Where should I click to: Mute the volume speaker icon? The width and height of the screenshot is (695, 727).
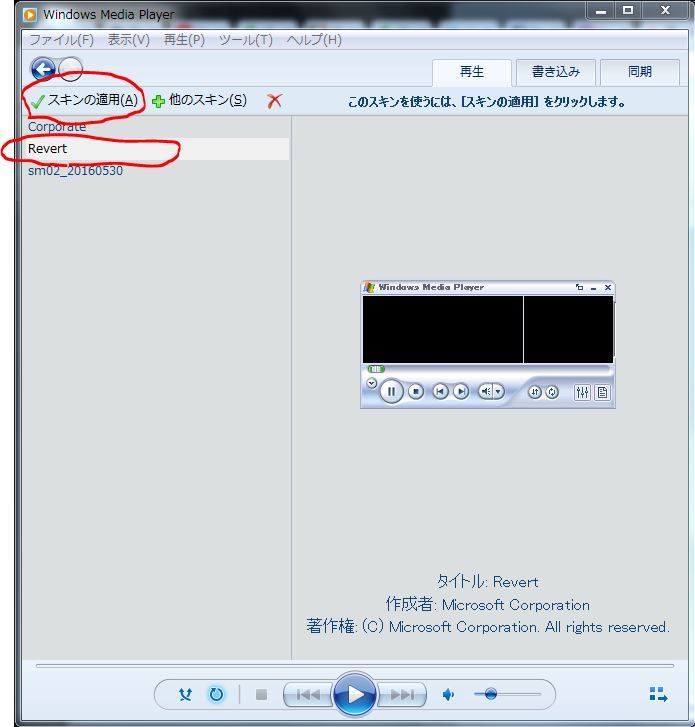(448, 694)
